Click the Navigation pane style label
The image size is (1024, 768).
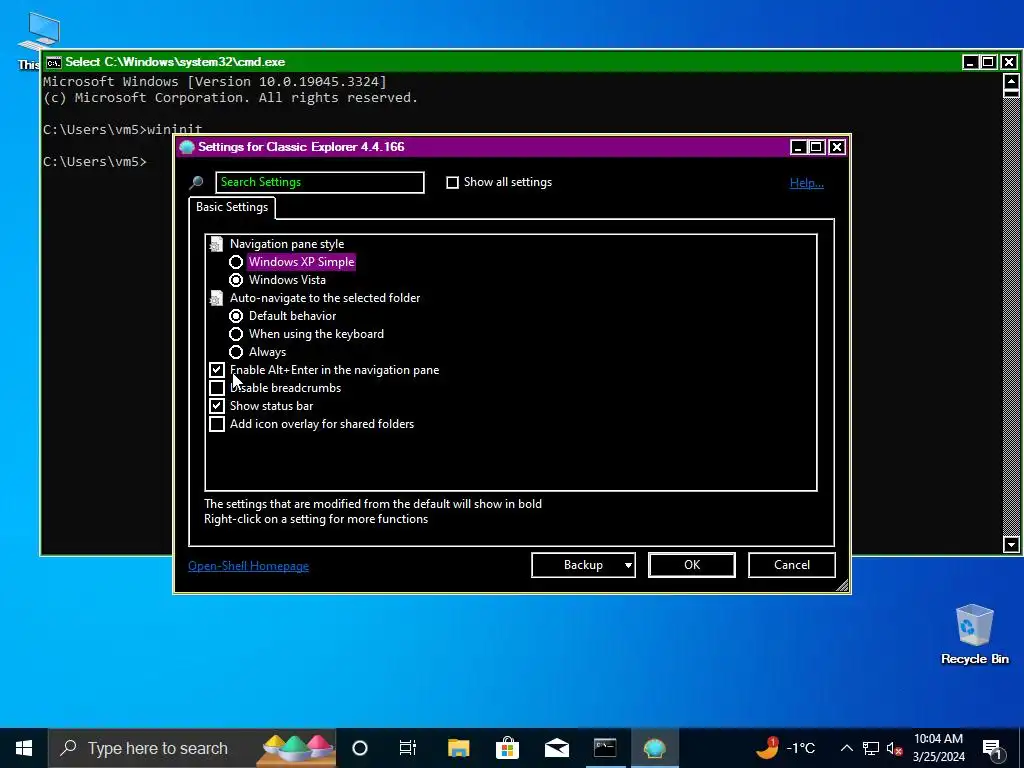click(x=287, y=244)
